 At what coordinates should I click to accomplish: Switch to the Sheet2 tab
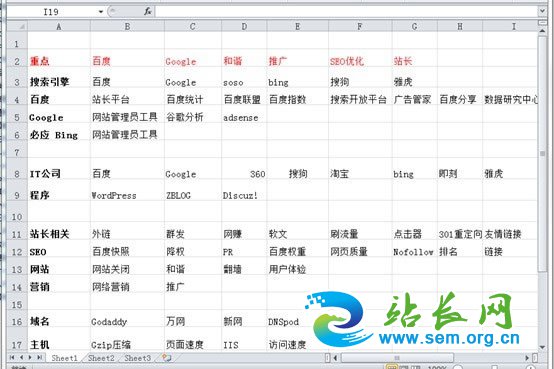pyautogui.click(x=101, y=358)
